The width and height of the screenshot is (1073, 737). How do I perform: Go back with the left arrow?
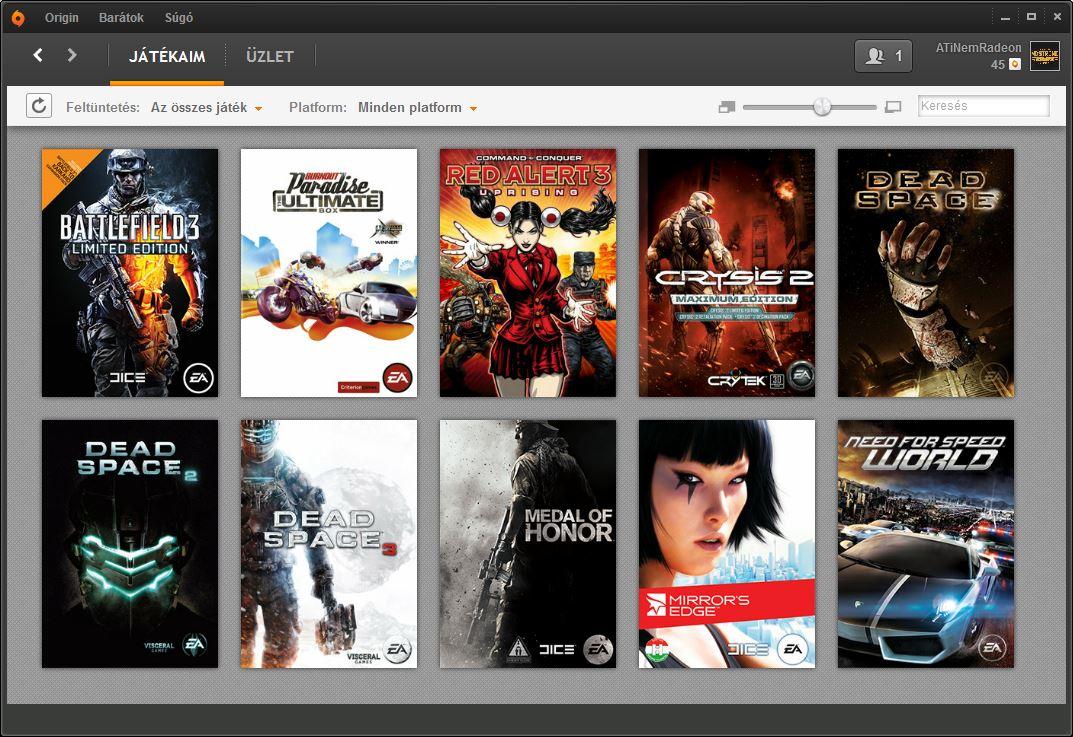[x=38, y=55]
